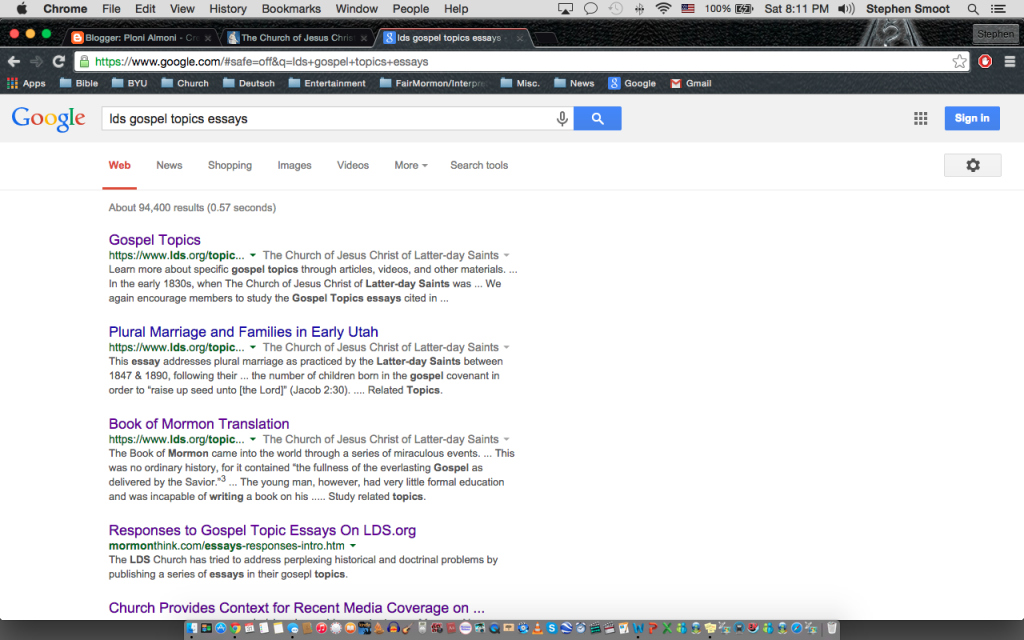Viewport: 1024px width, 640px height.
Task: Open green arrow beside mormonthink.com URL
Action: [x=353, y=546]
